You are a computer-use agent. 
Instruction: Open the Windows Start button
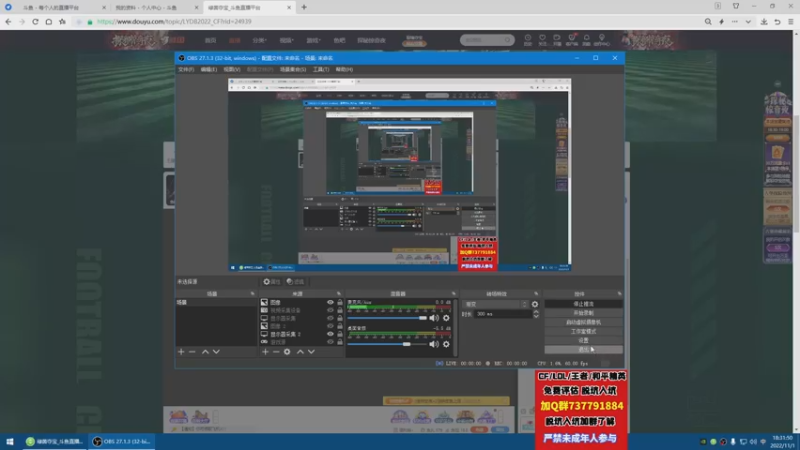(x=10, y=441)
